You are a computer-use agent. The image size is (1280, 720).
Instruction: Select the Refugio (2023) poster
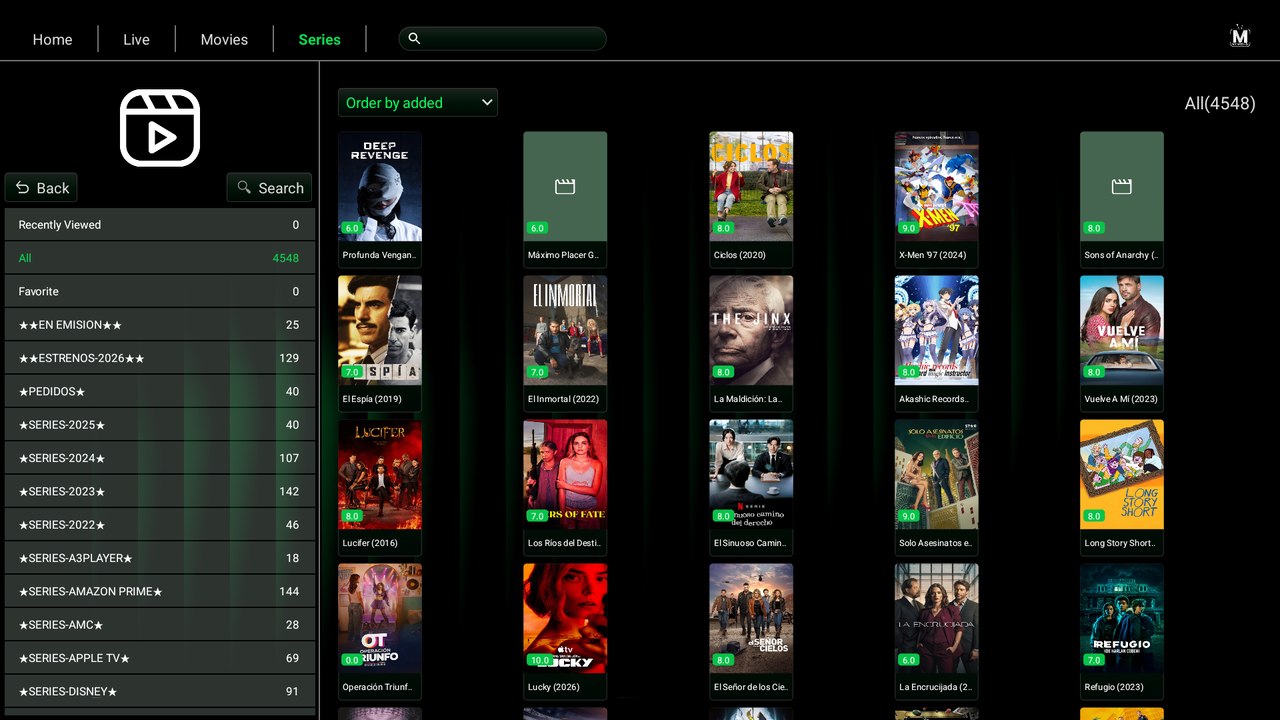tap(1122, 618)
